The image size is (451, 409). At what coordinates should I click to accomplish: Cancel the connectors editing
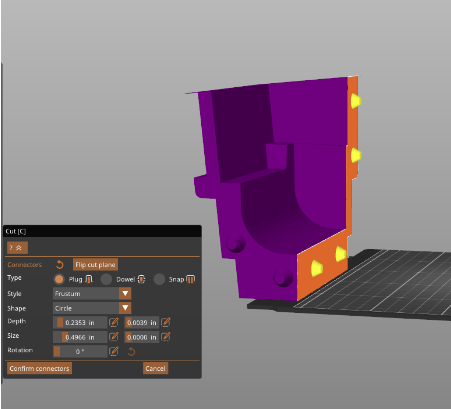coord(155,368)
